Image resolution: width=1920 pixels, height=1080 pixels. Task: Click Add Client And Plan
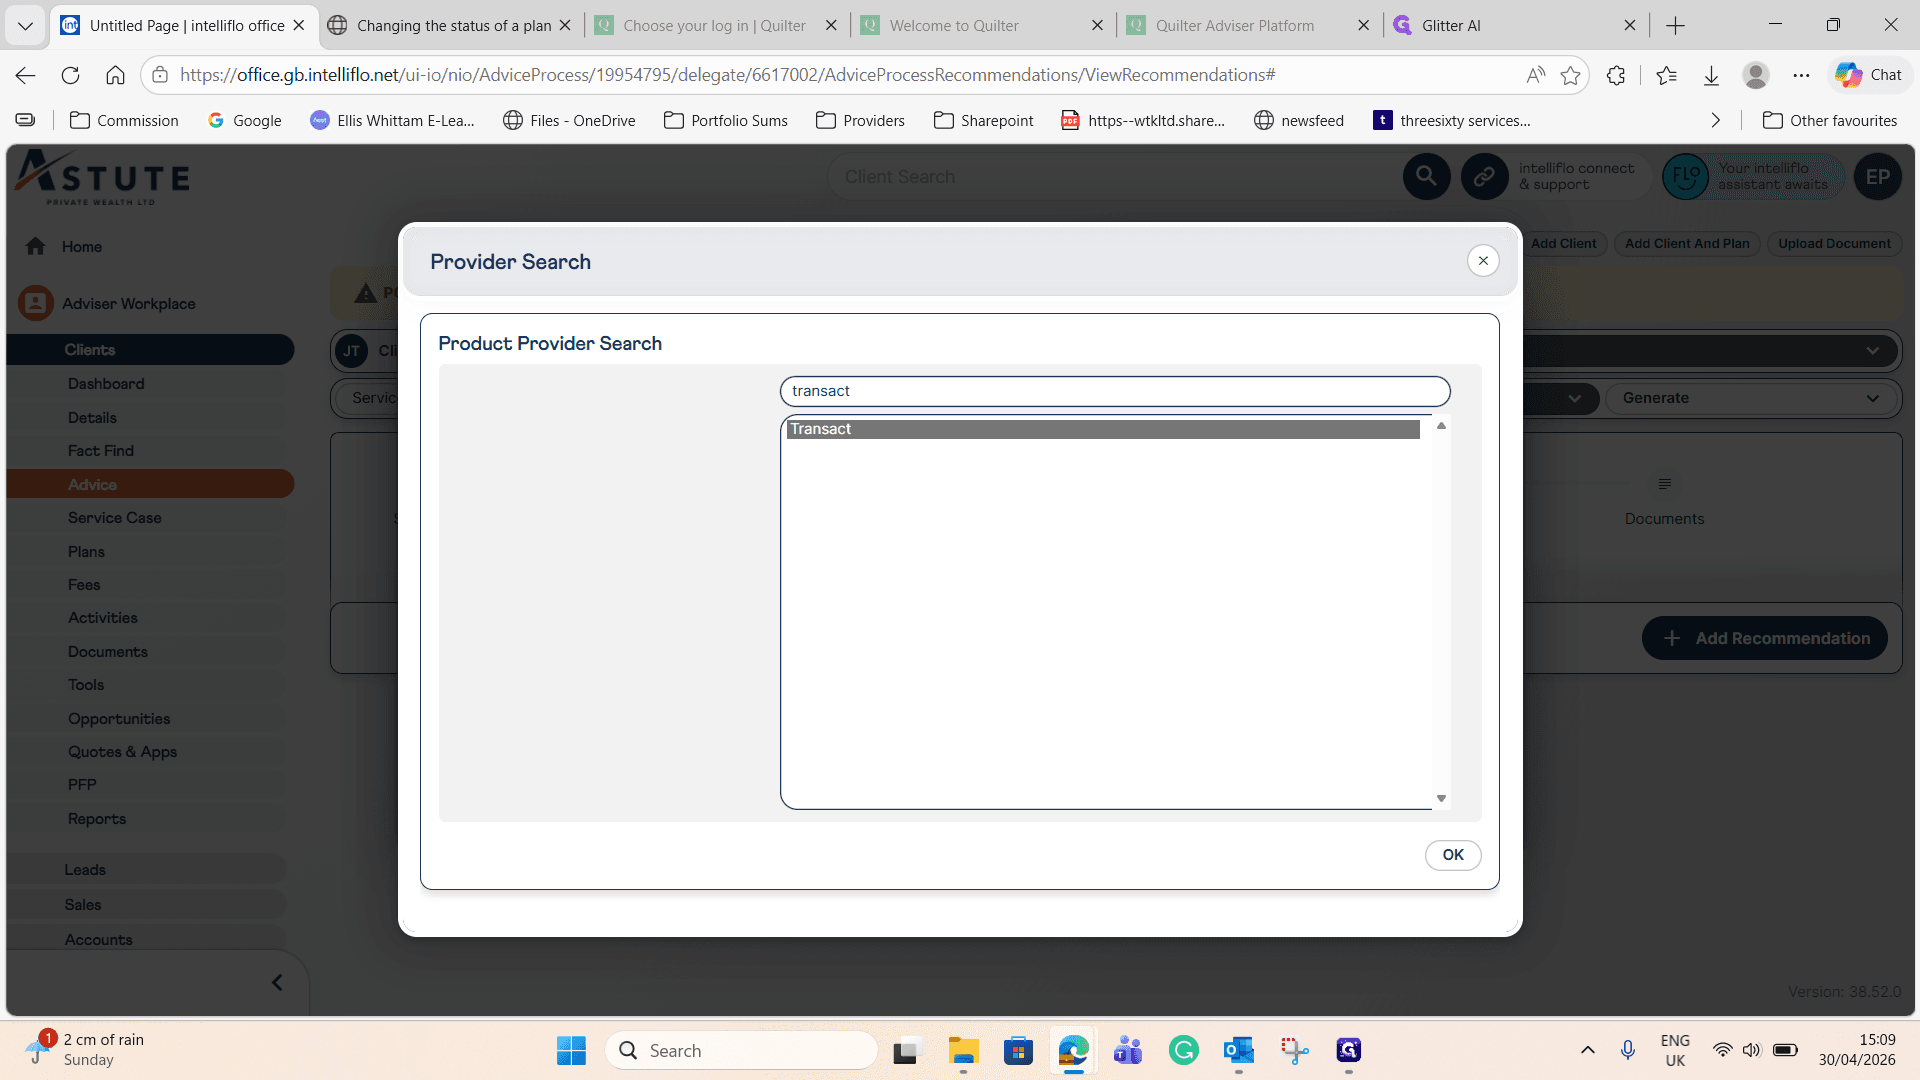tap(1687, 243)
